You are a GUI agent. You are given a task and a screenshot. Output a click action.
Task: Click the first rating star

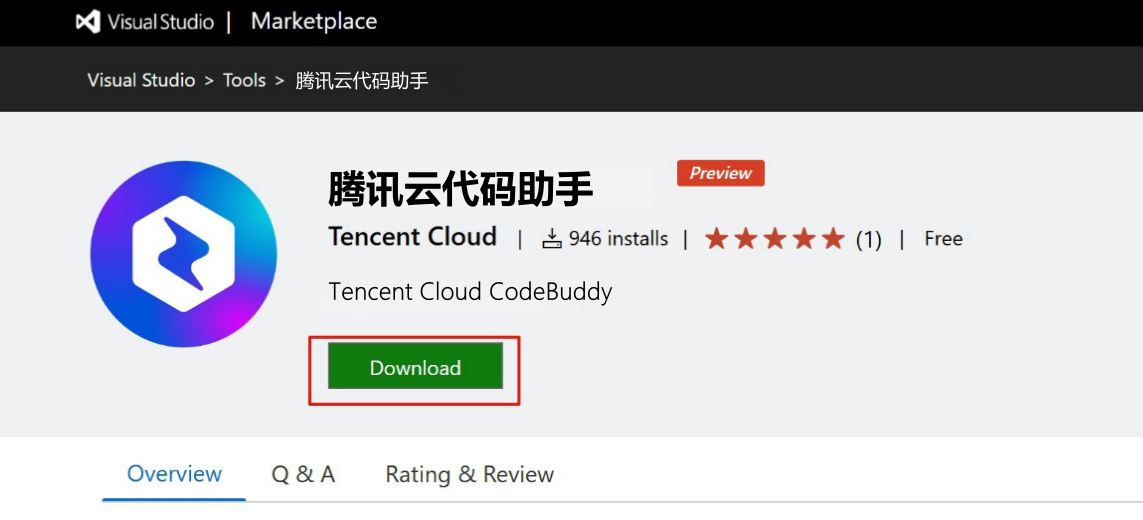(716, 238)
